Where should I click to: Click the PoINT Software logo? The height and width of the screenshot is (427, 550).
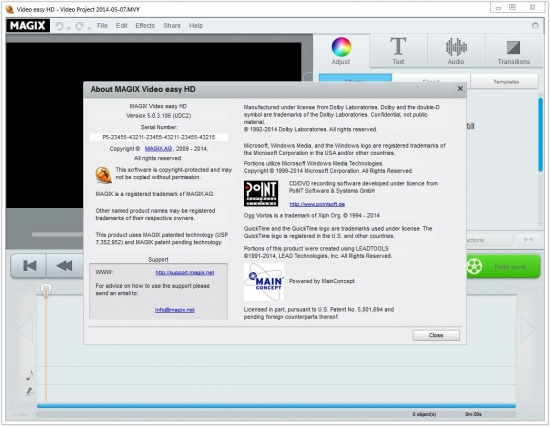pyautogui.click(x=261, y=193)
